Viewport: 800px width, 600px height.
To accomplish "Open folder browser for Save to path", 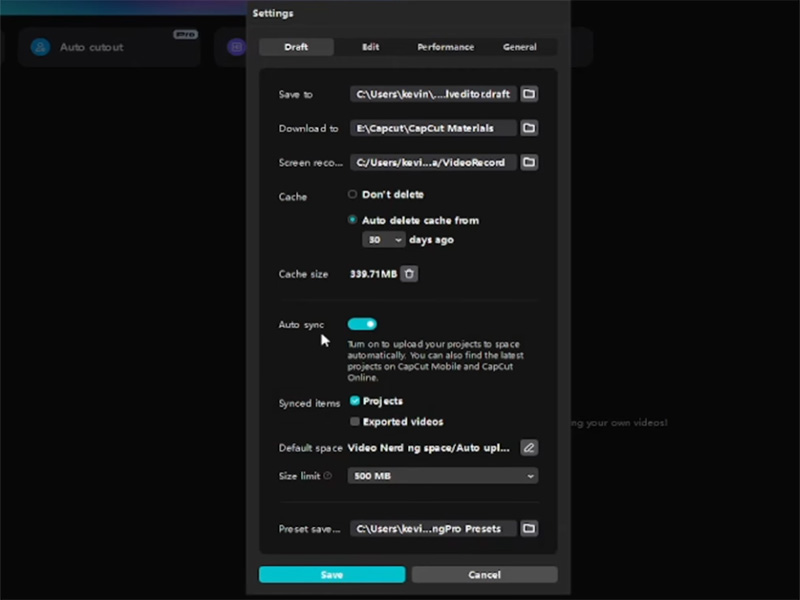I will tap(529, 94).
